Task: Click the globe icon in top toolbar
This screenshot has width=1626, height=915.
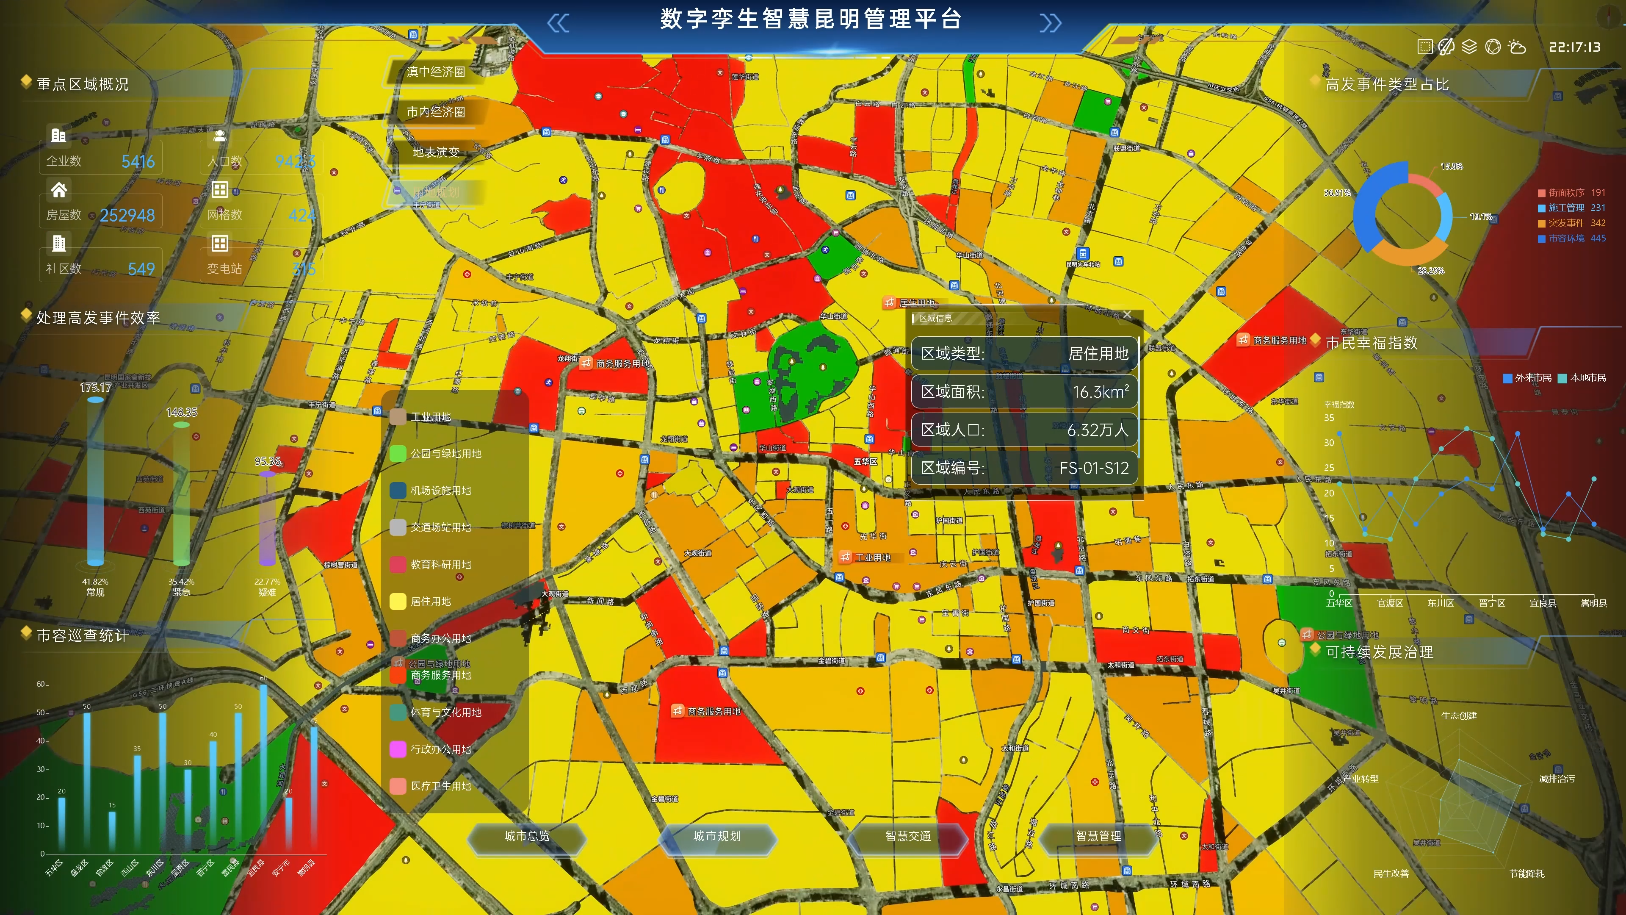Action: pyautogui.click(x=1493, y=46)
